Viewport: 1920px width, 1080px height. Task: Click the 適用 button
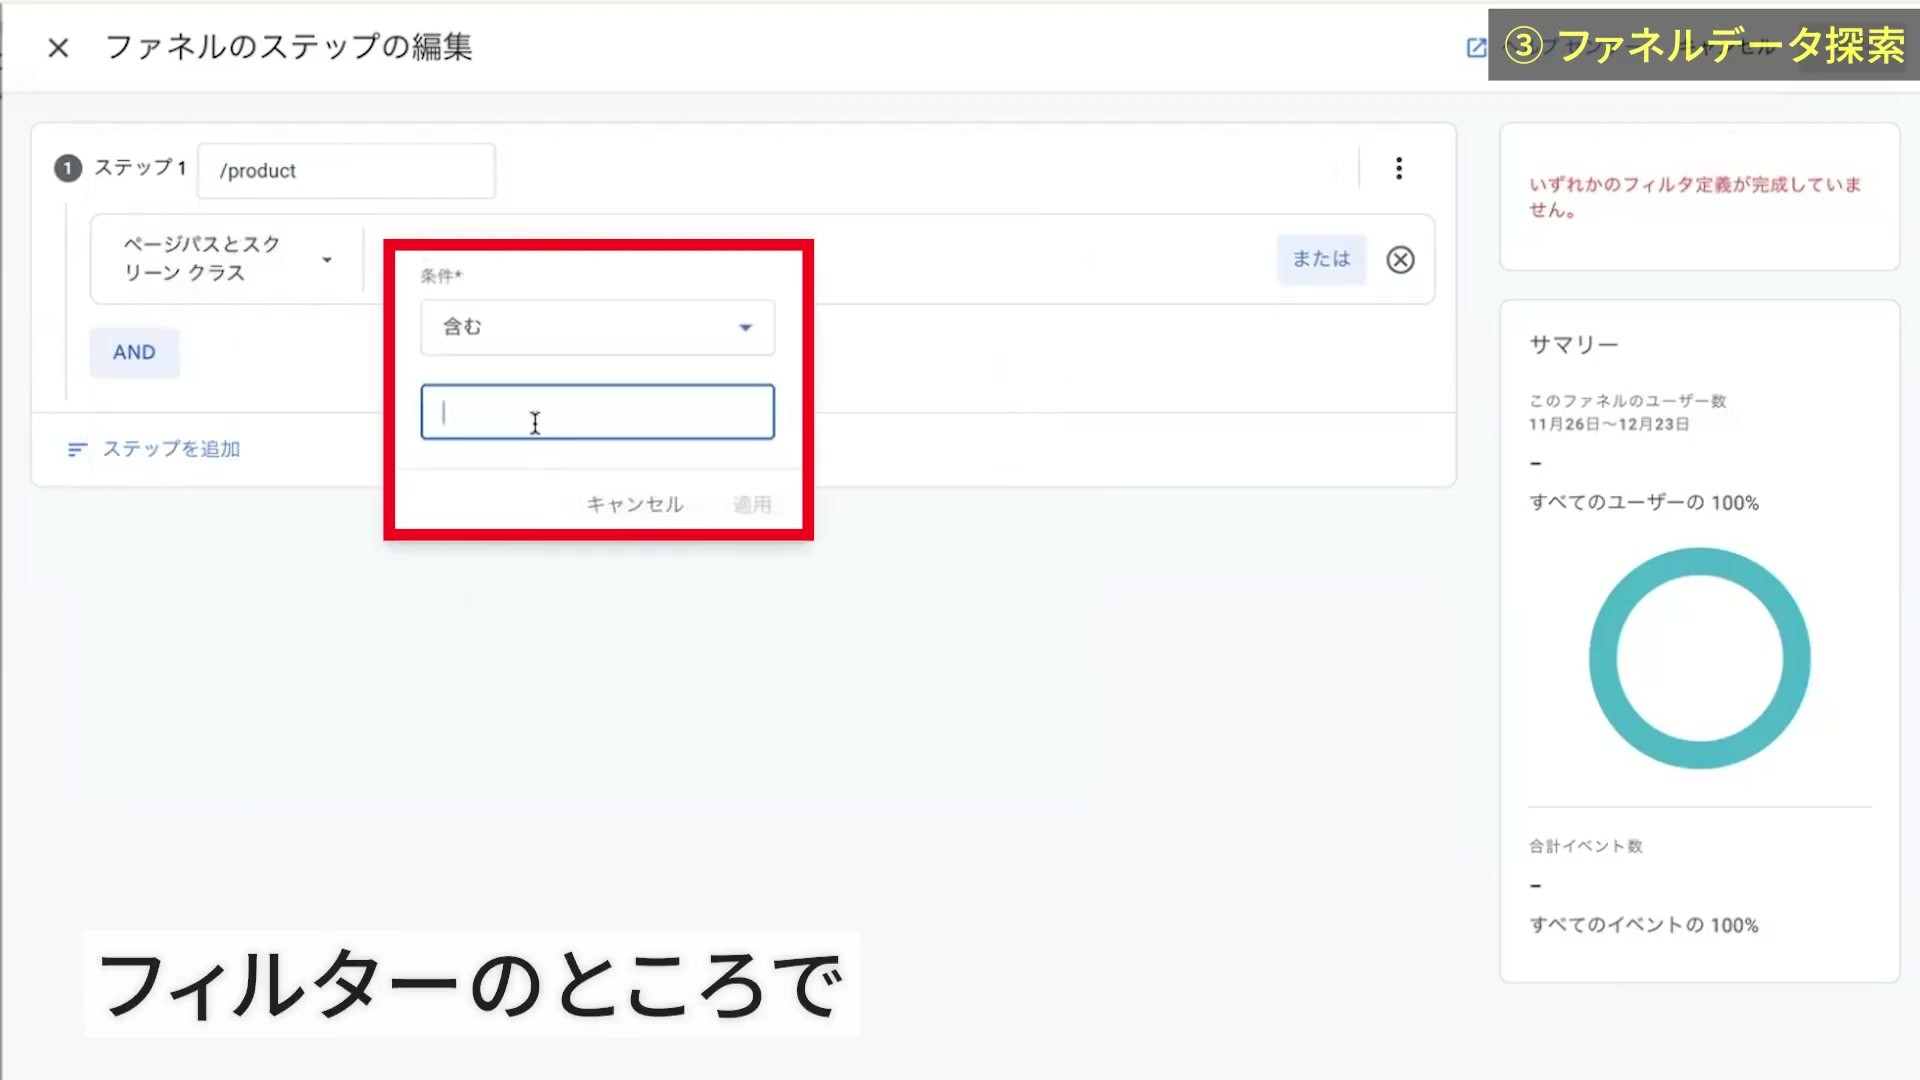752,505
